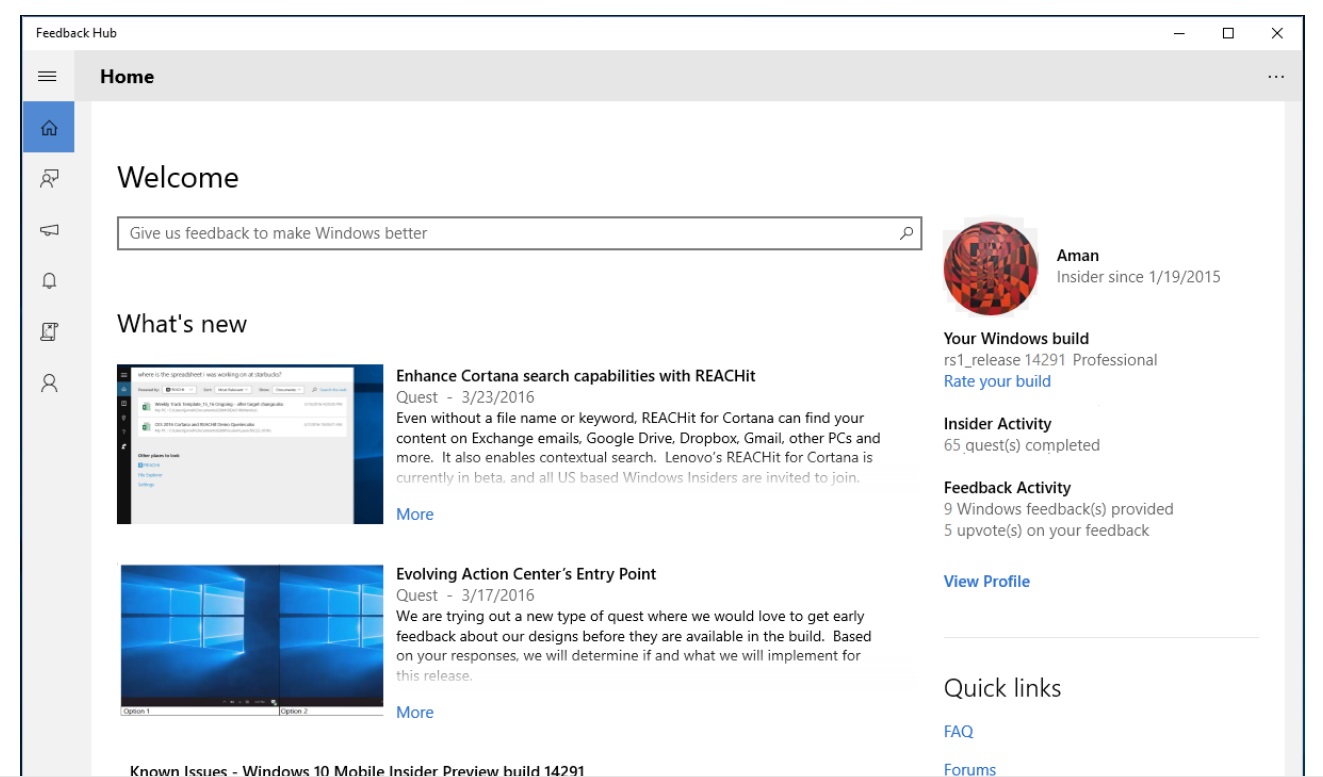Click 'rs1_release 14291 Professional' build text
Image resolution: width=1323 pixels, height=777 pixels.
coord(1050,360)
